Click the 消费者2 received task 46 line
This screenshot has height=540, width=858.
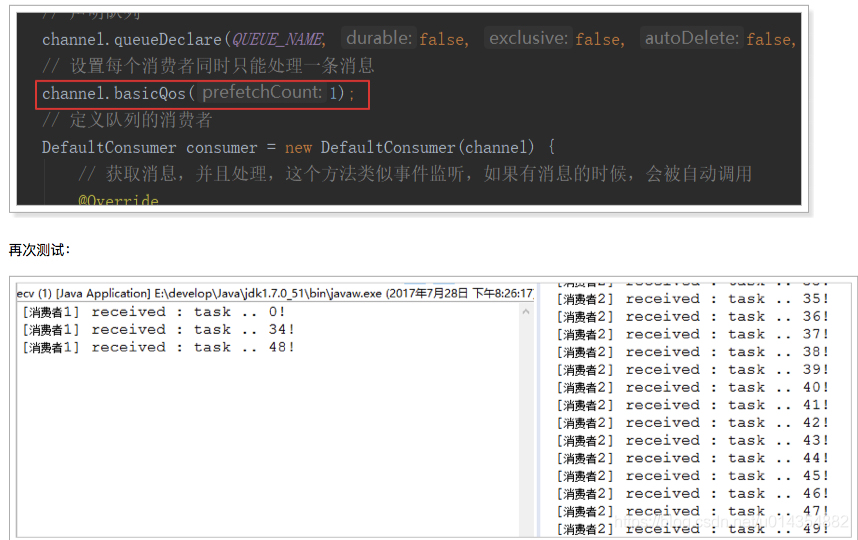pos(693,493)
